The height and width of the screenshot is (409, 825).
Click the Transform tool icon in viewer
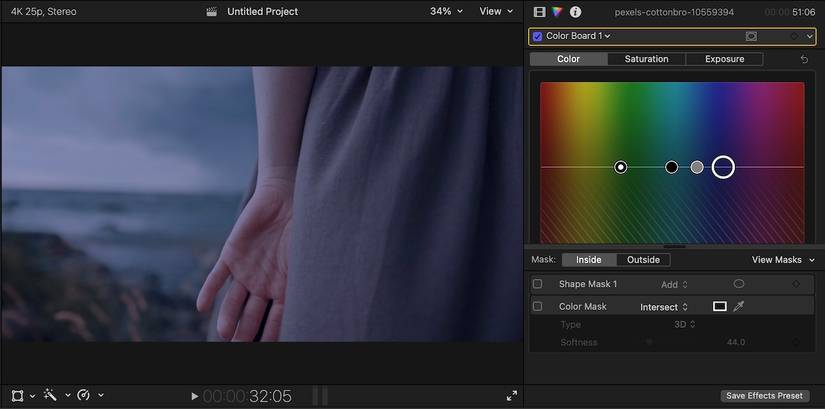(x=17, y=395)
